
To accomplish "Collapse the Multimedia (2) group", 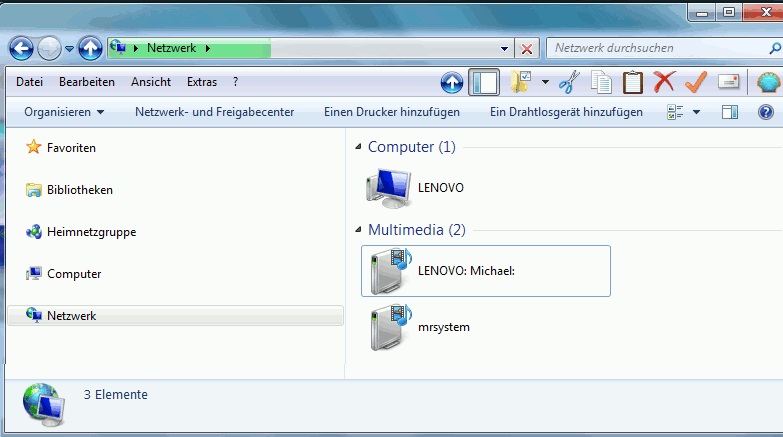I will (359, 230).
